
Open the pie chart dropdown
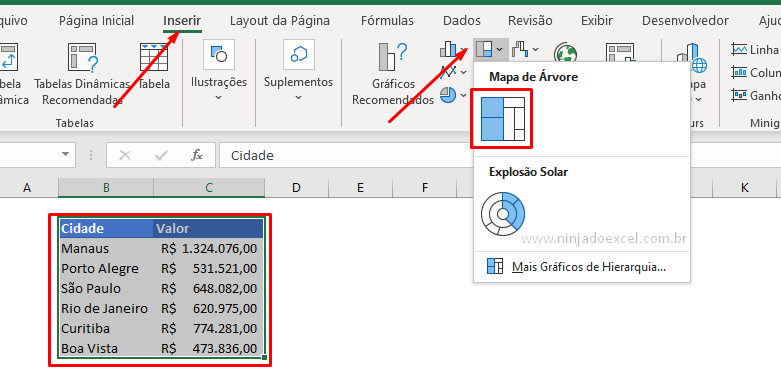(453, 95)
